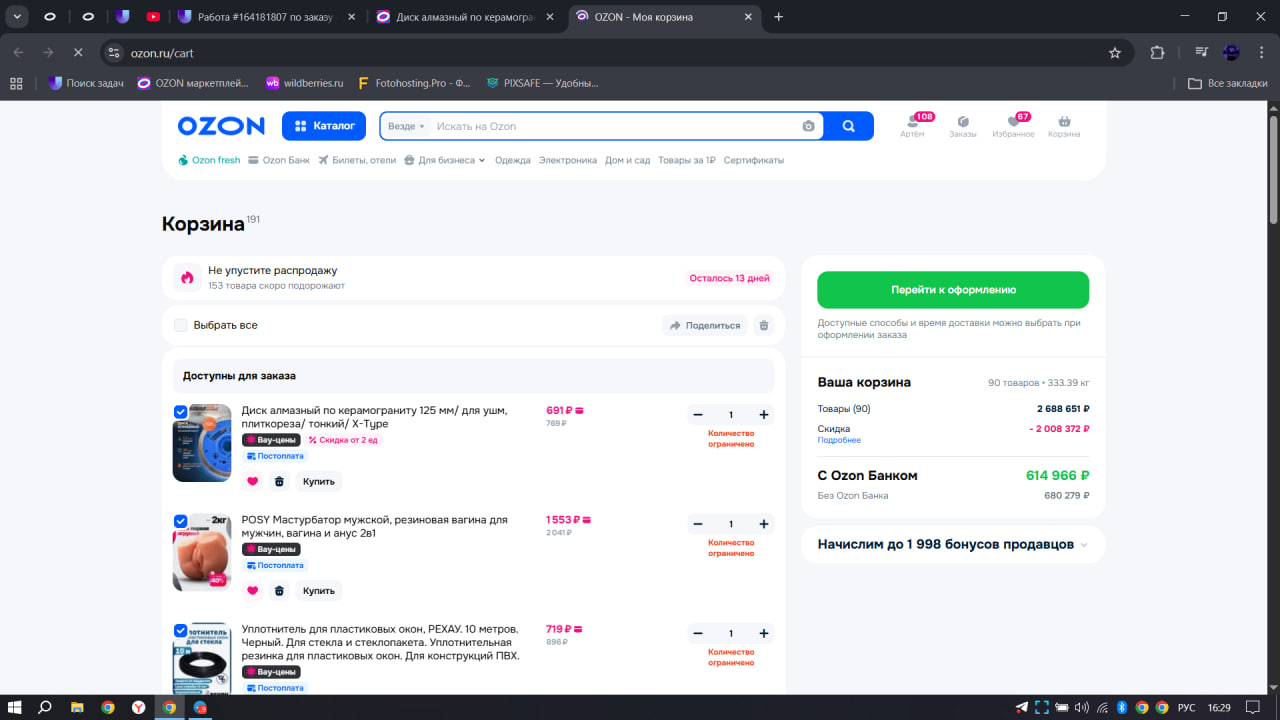Screen dimensions: 1280x720
Task: Open the Windows Start menu
Action: 16,707
